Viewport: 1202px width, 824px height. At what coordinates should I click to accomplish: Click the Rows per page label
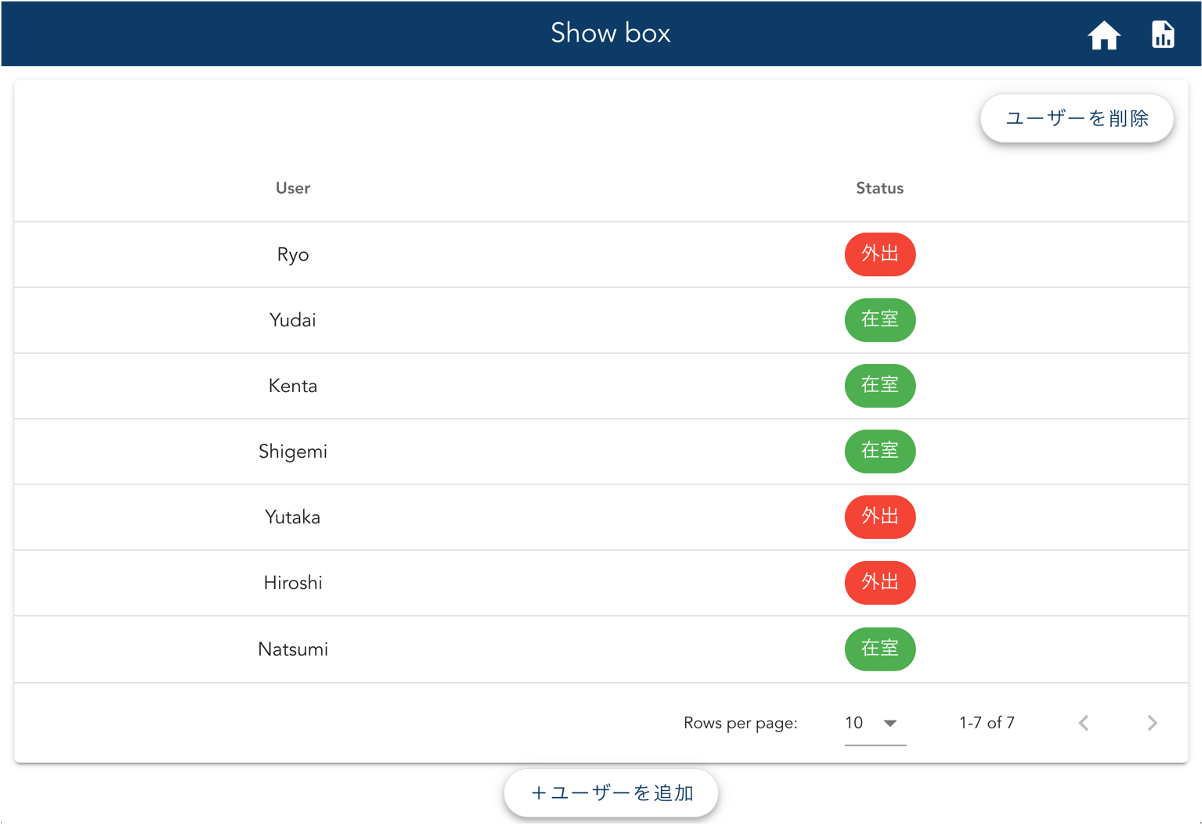(x=741, y=723)
